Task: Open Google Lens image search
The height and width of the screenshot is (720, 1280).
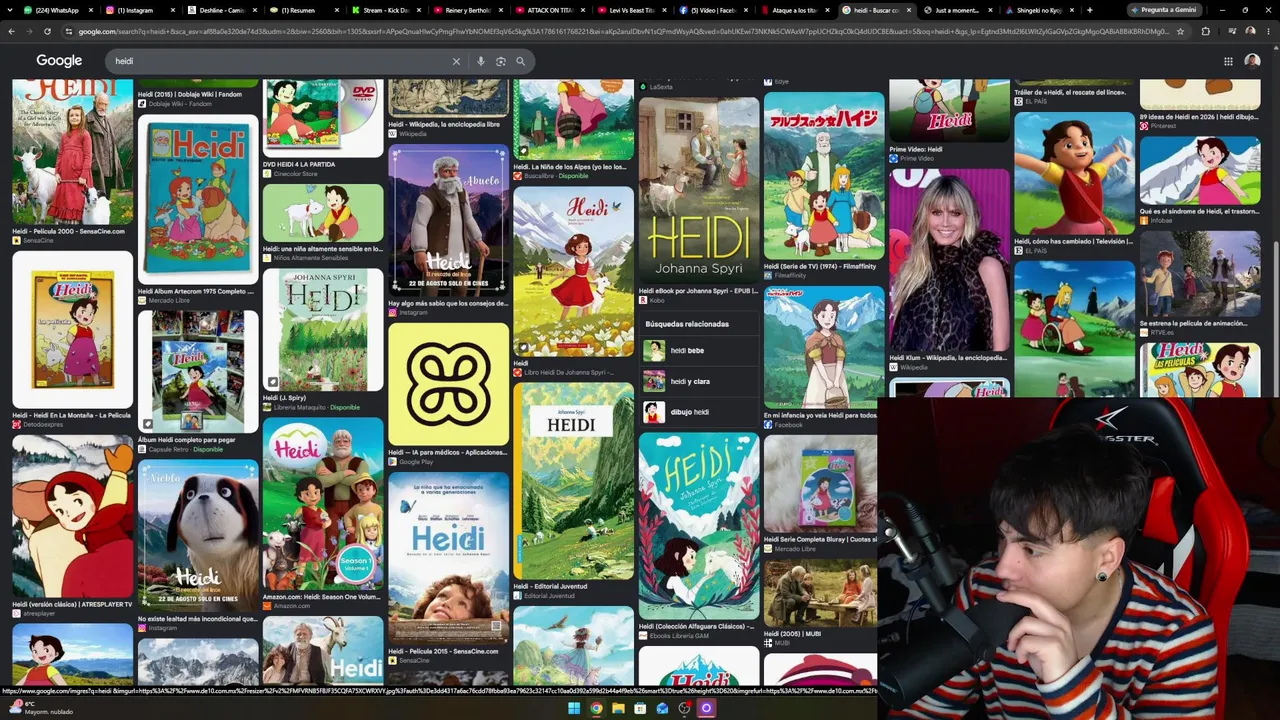Action: [501, 61]
